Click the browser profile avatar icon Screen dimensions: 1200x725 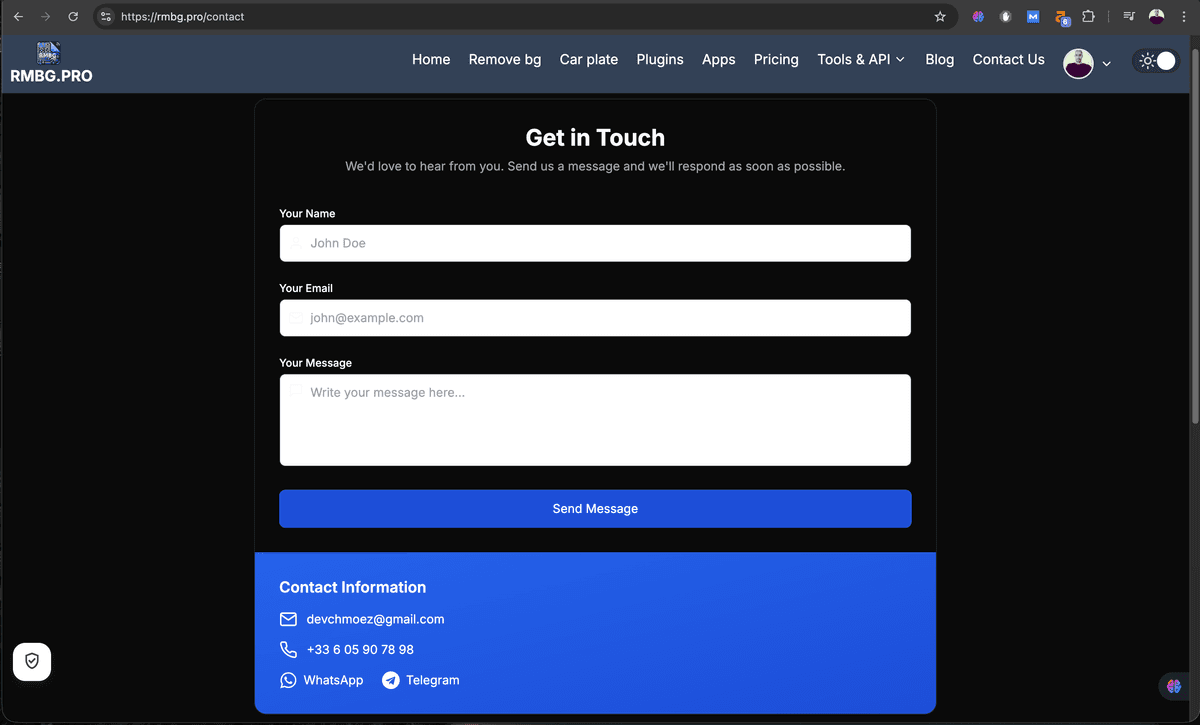click(1157, 16)
